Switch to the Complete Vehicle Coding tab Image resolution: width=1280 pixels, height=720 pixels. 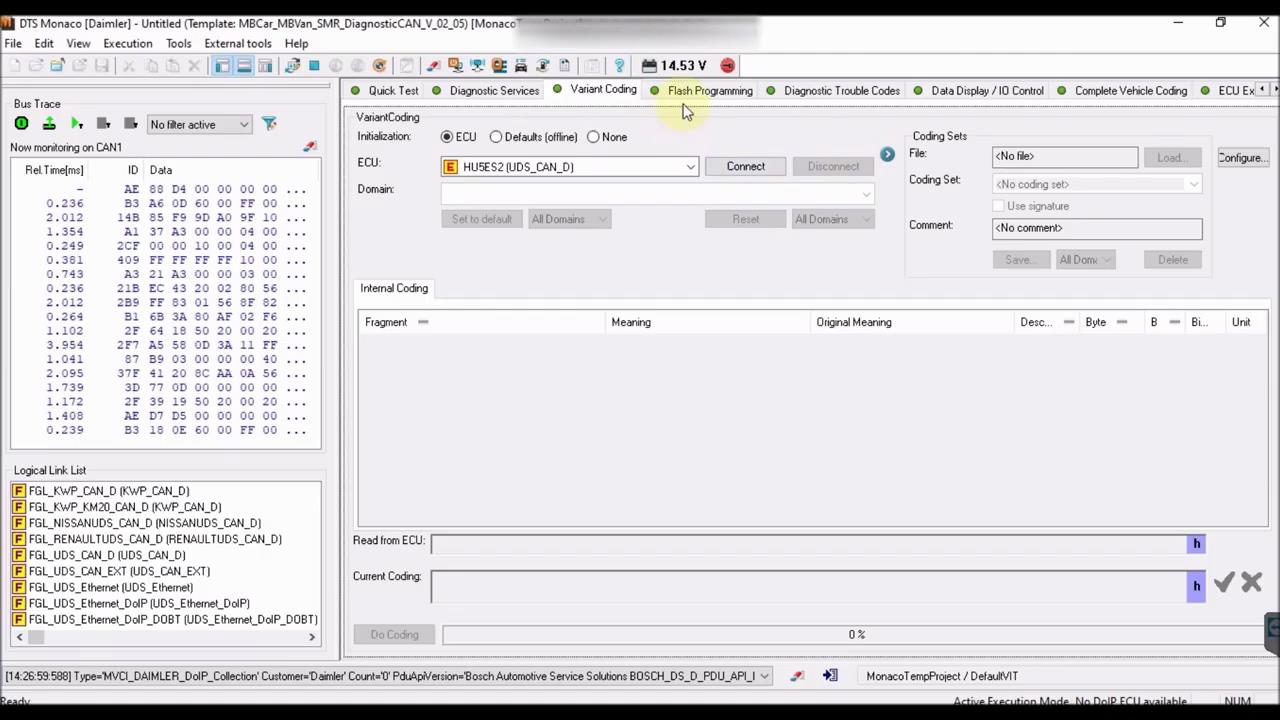click(x=1121, y=91)
